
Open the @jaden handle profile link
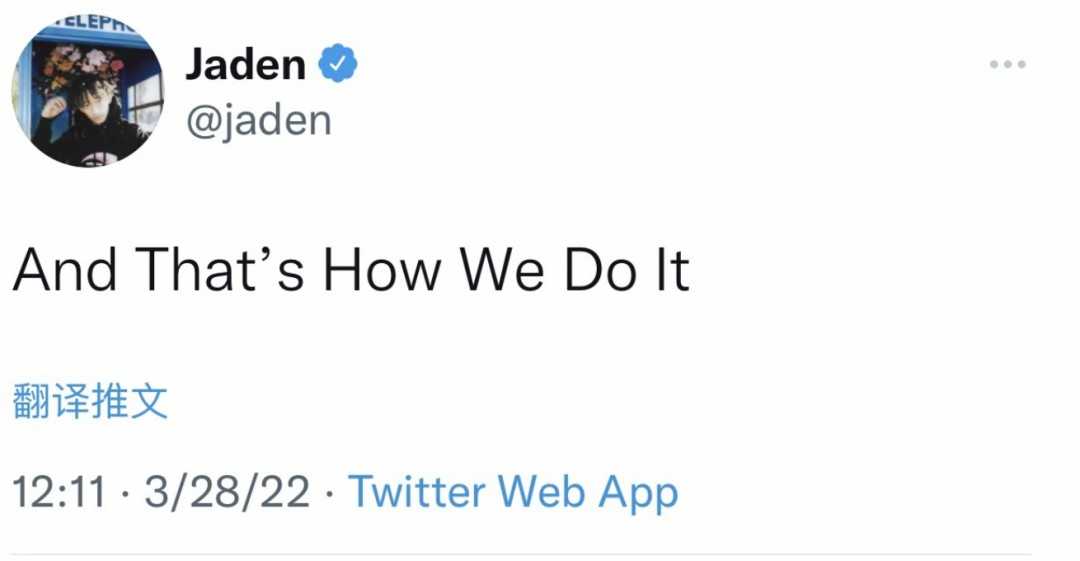click(x=258, y=121)
